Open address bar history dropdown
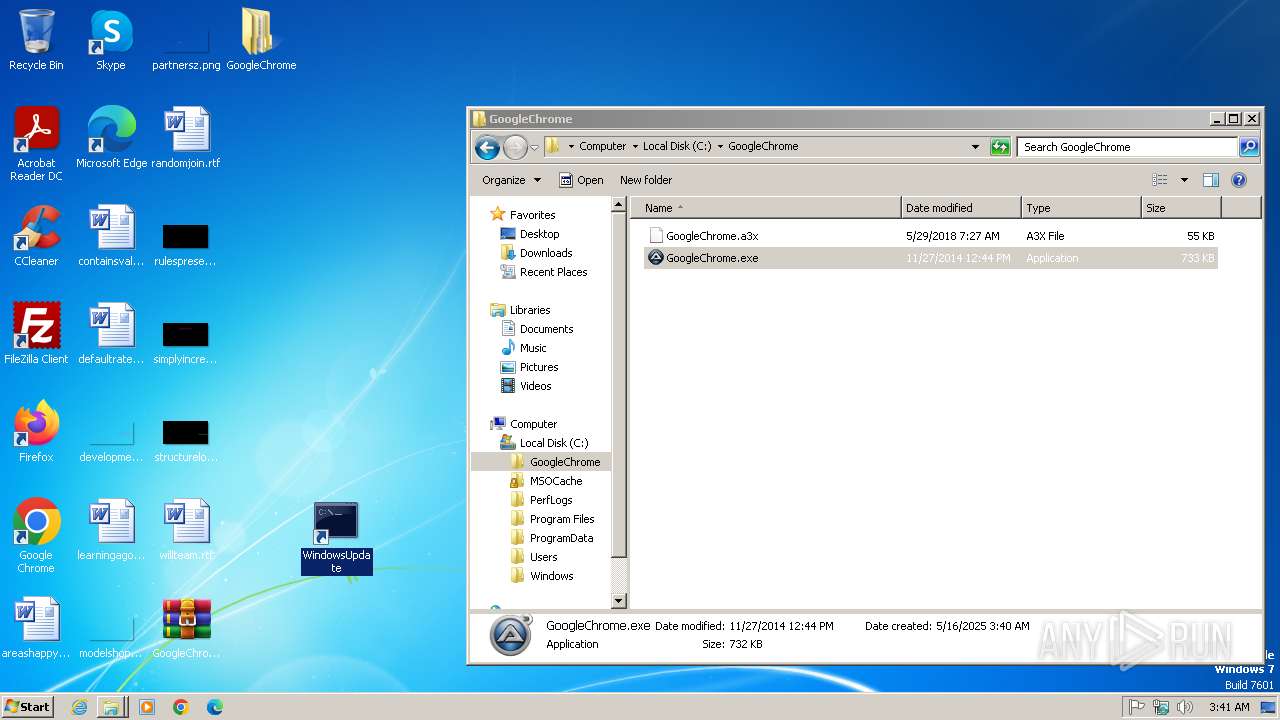 [976, 147]
